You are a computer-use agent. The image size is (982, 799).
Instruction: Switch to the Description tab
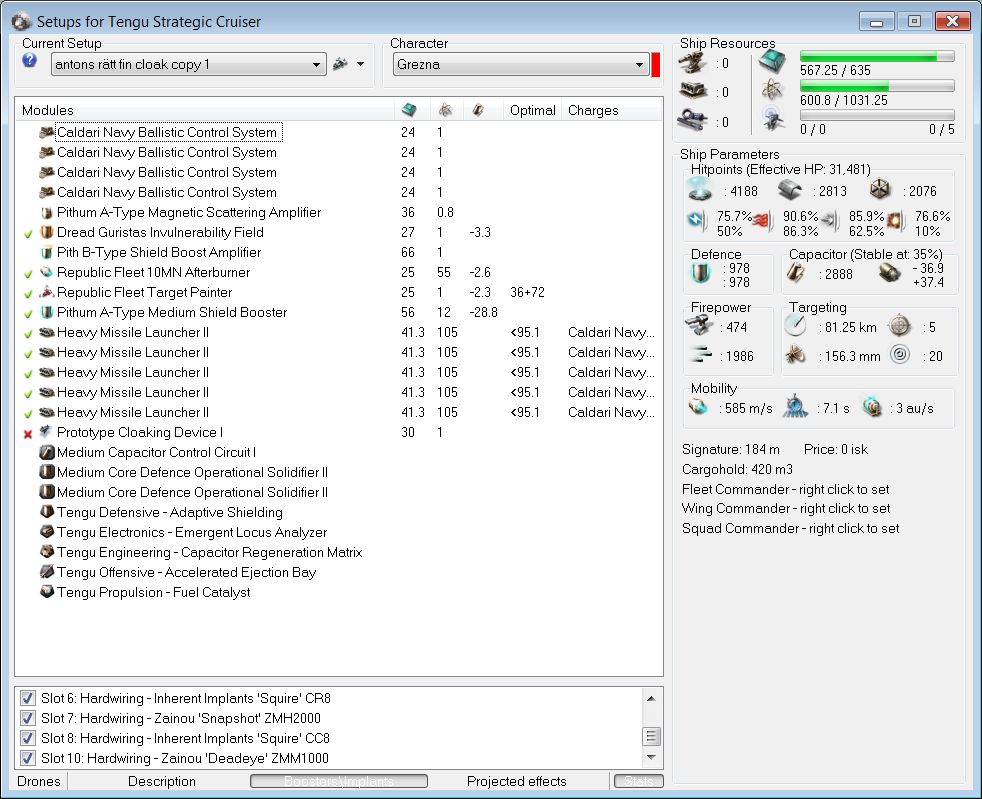coord(162,781)
